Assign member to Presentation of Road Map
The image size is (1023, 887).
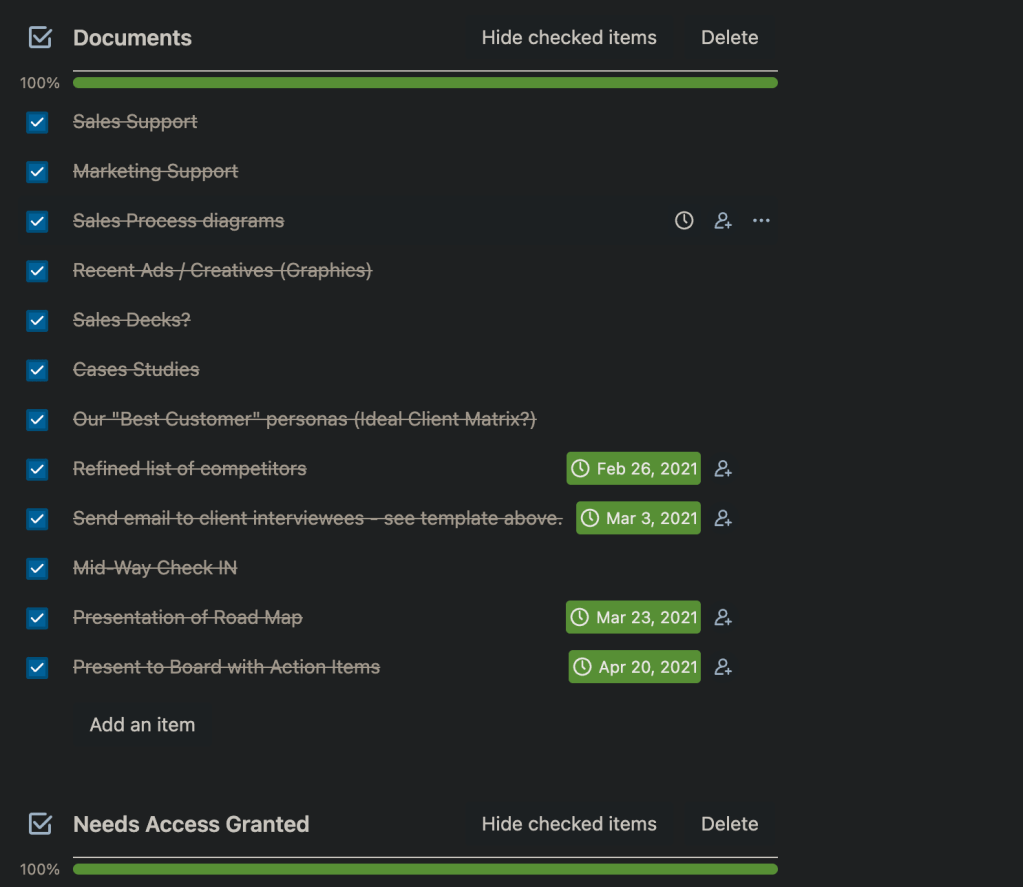(x=723, y=618)
